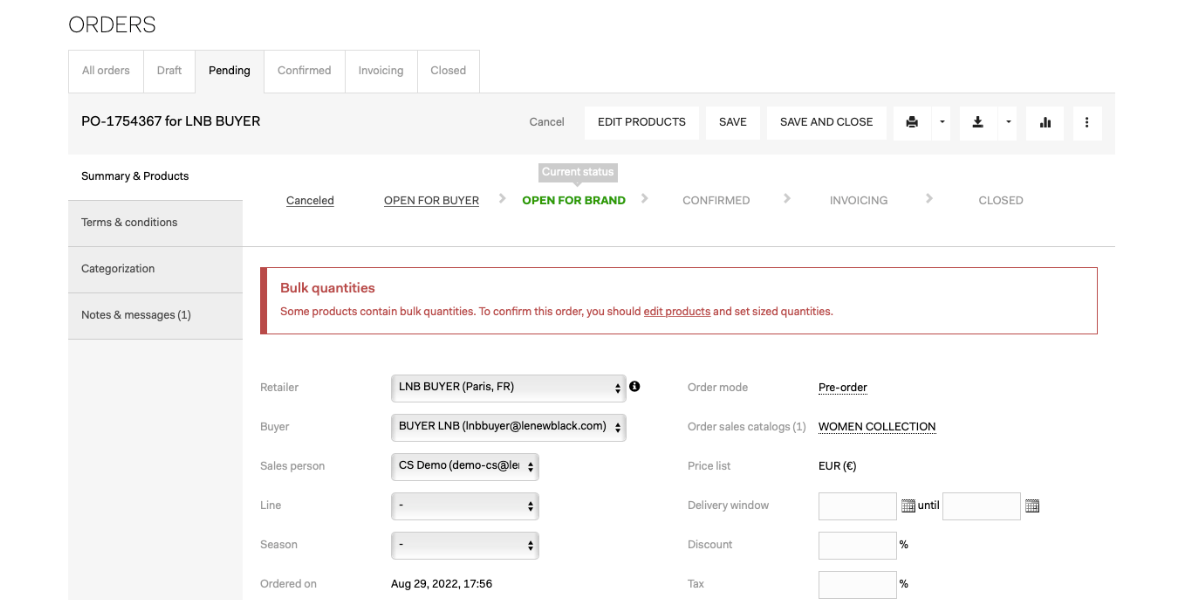The width and height of the screenshot is (1200, 600).
Task: Click the CONFIRMED status step
Action: [716, 201]
